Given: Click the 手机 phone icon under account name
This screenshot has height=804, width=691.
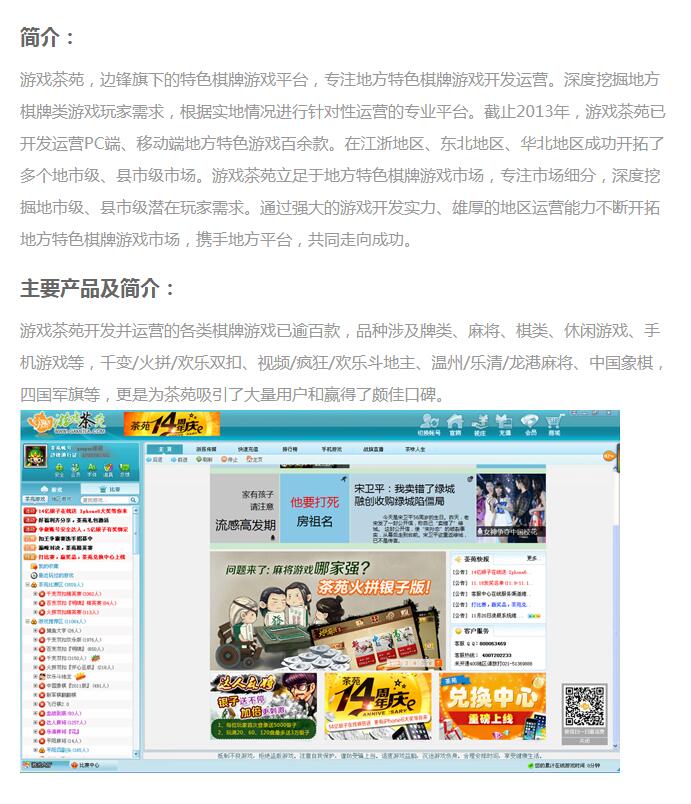Looking at the screenshot, I should [x=92, y=468].
